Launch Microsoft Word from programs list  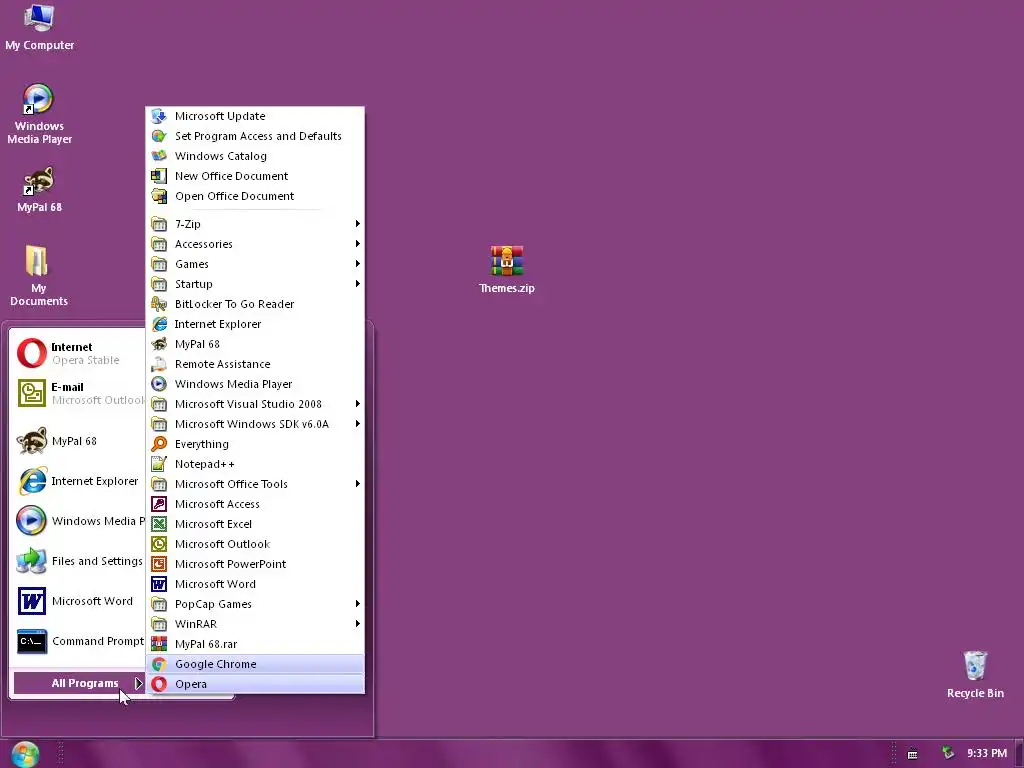coord(255,584)
